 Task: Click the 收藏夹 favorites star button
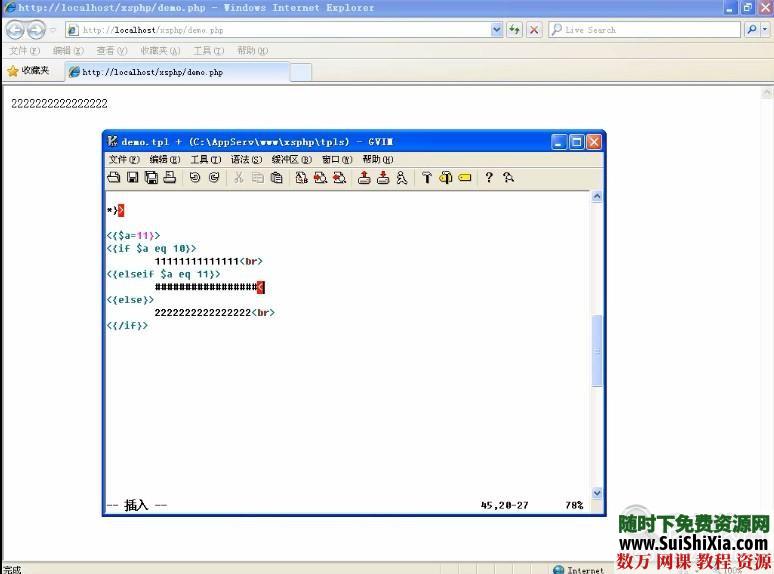[28, 71]
